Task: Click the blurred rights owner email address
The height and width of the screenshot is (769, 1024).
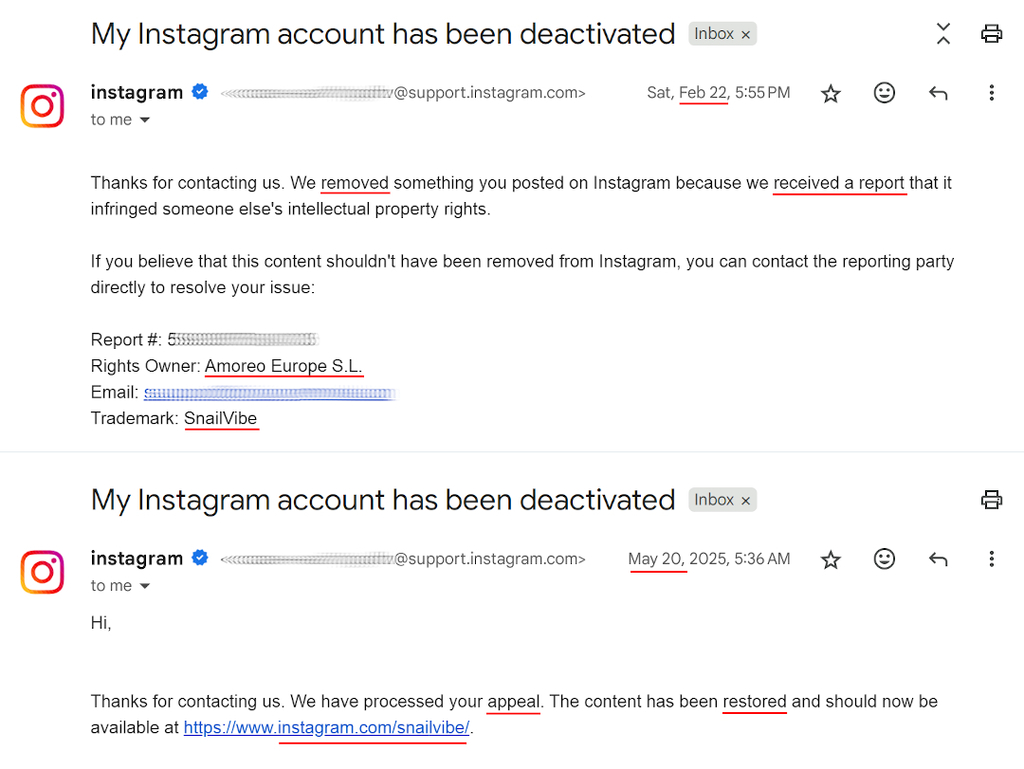Action: [x=268, y=393]
